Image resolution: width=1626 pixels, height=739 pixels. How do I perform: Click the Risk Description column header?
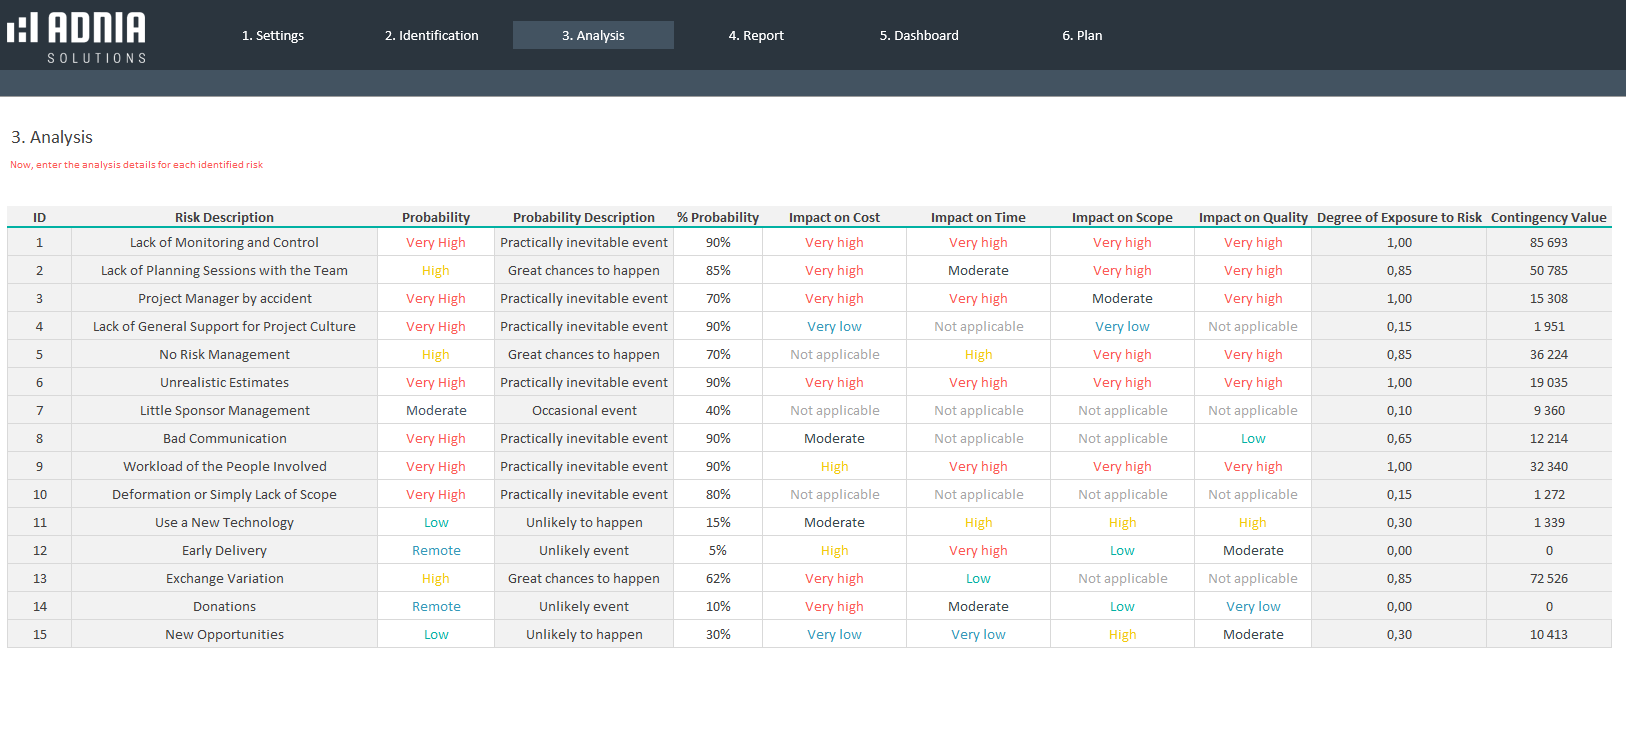(x=224, y=217)
